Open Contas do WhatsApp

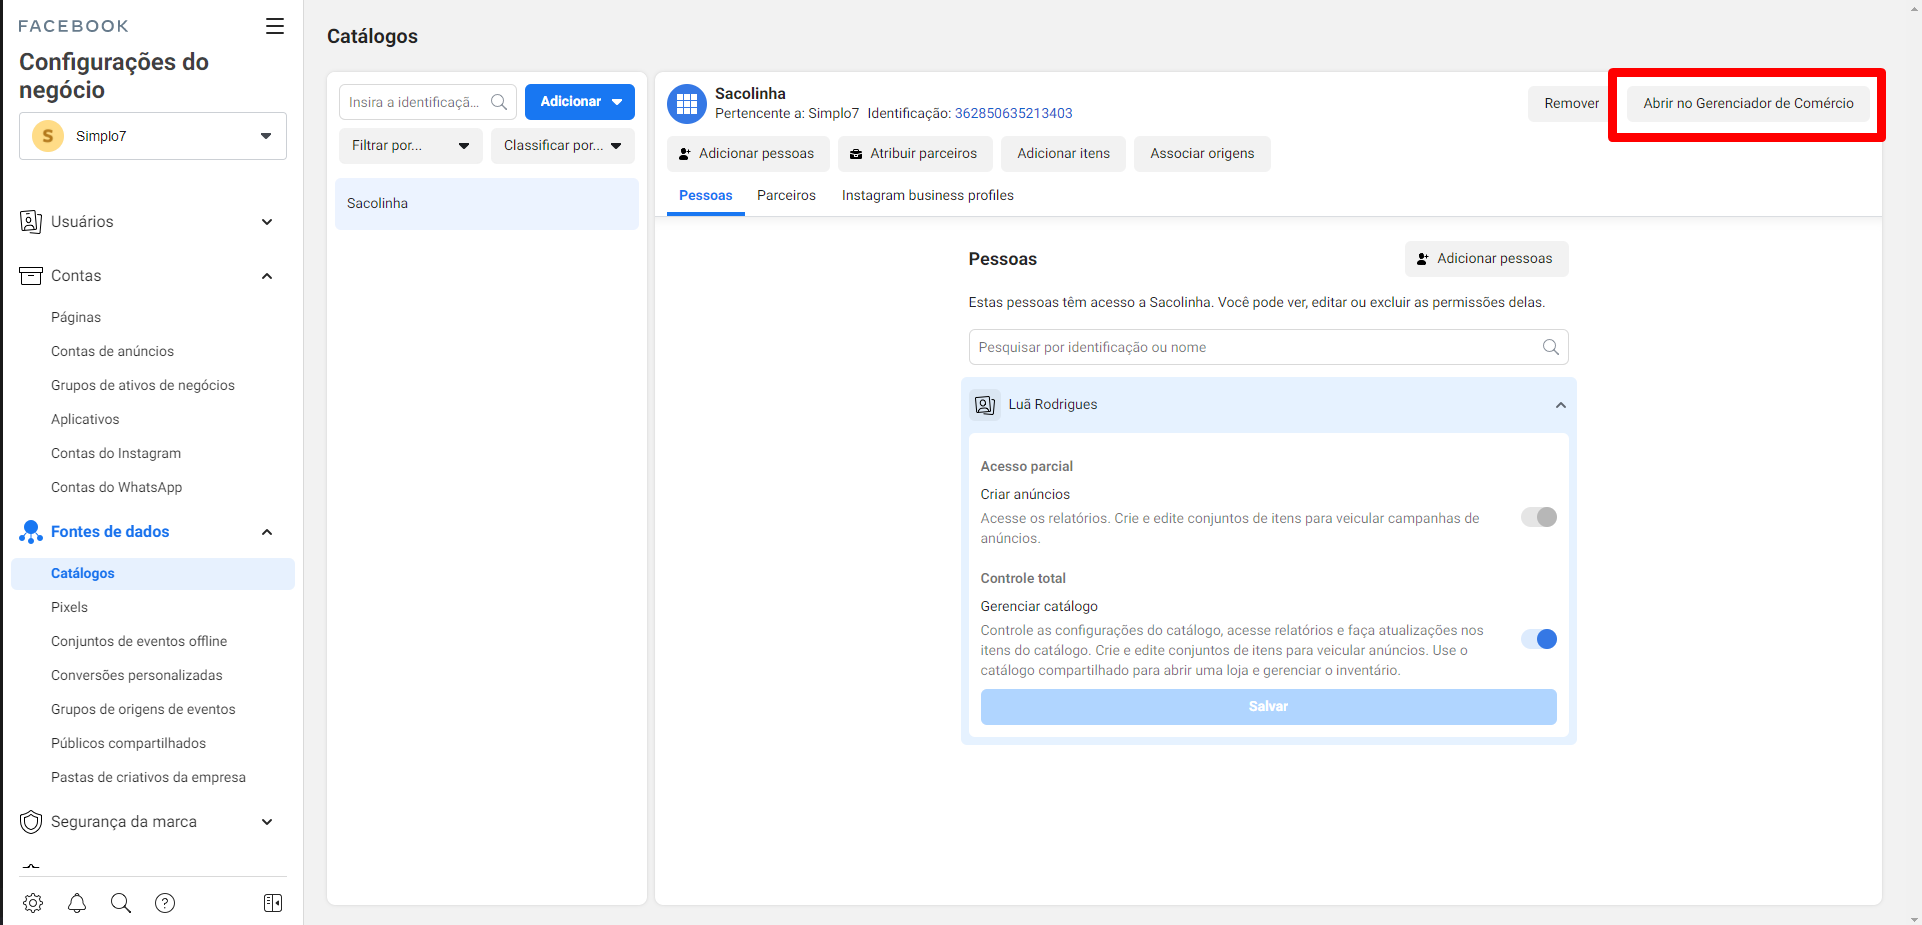[x=117, y=488]
